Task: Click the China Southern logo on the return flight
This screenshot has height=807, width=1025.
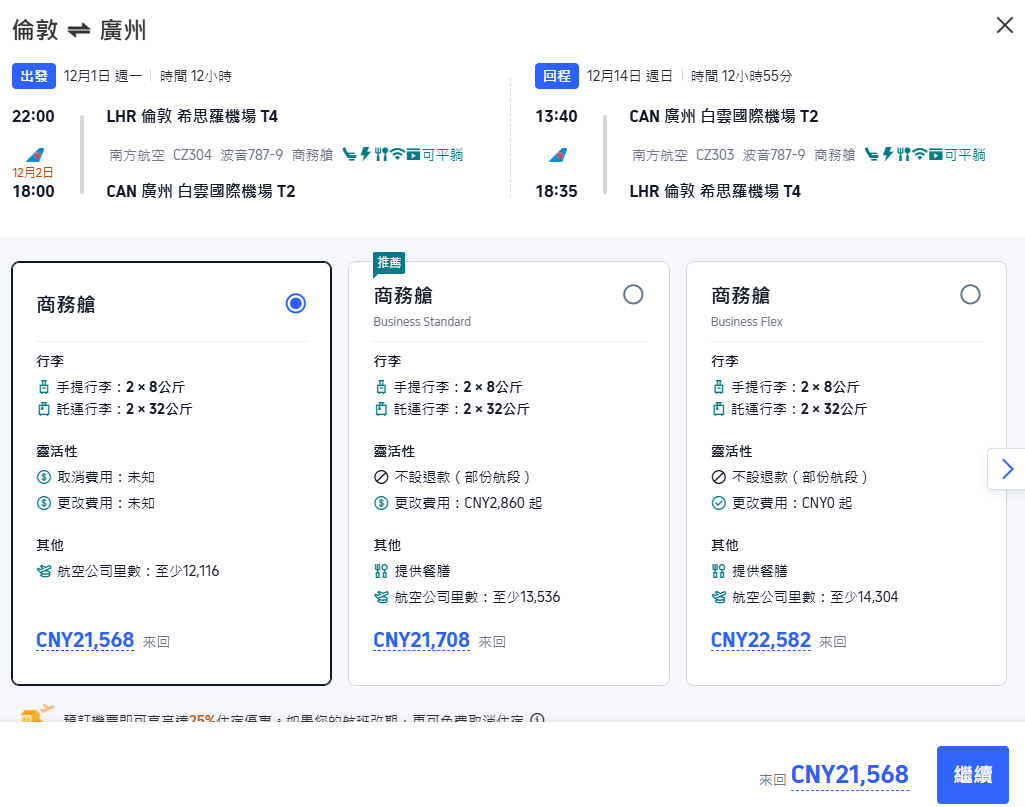Action: (558, 155)
